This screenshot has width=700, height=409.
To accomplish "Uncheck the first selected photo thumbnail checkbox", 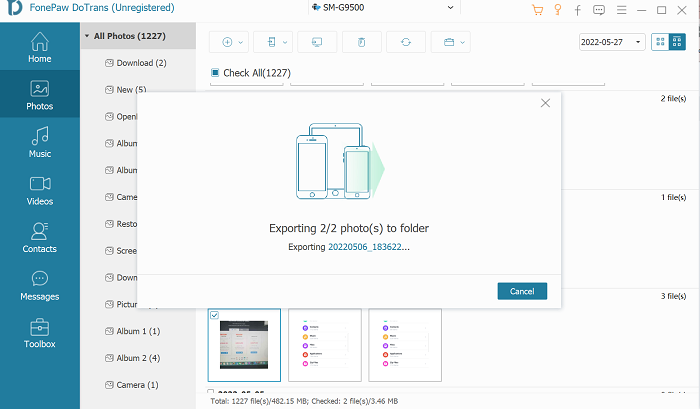I will [214, 315].
